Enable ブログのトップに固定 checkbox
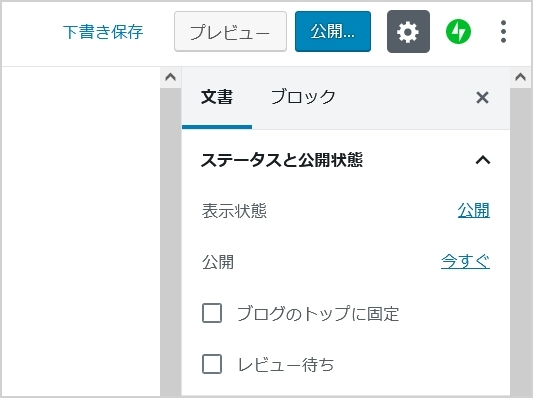The image size is (533, 398). click(212, 313)
